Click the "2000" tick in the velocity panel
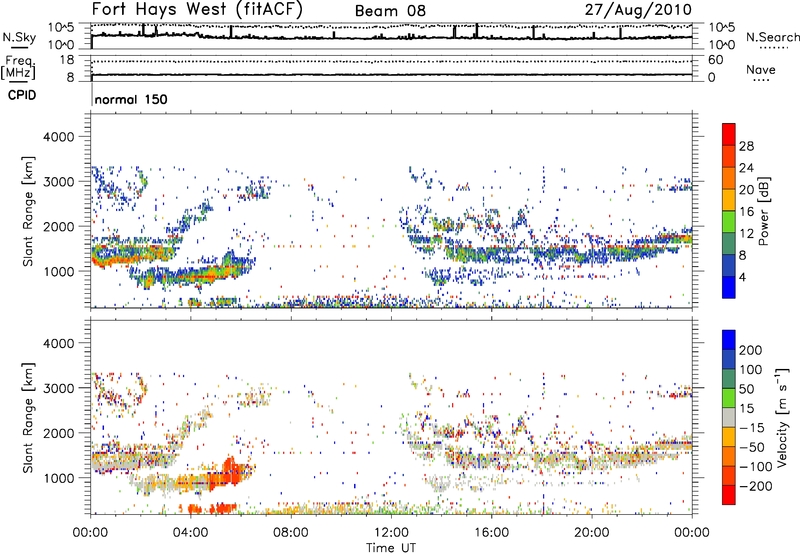Screen dimensions: 800x554 [59, 433]
